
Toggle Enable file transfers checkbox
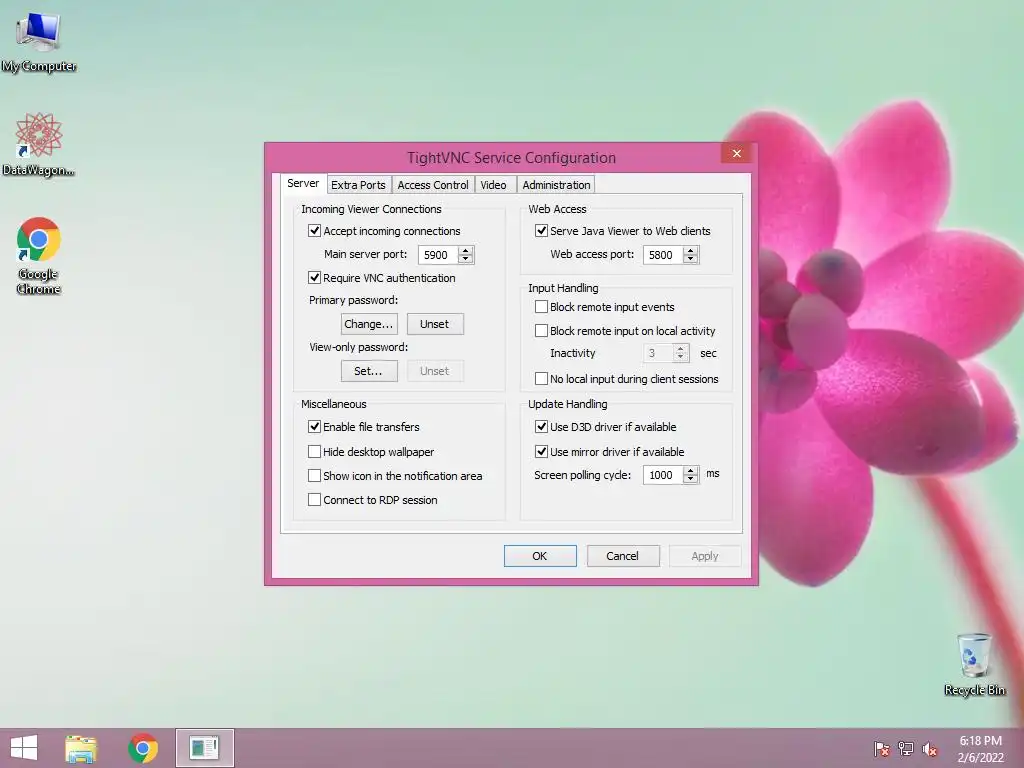[x=314, y=426]
